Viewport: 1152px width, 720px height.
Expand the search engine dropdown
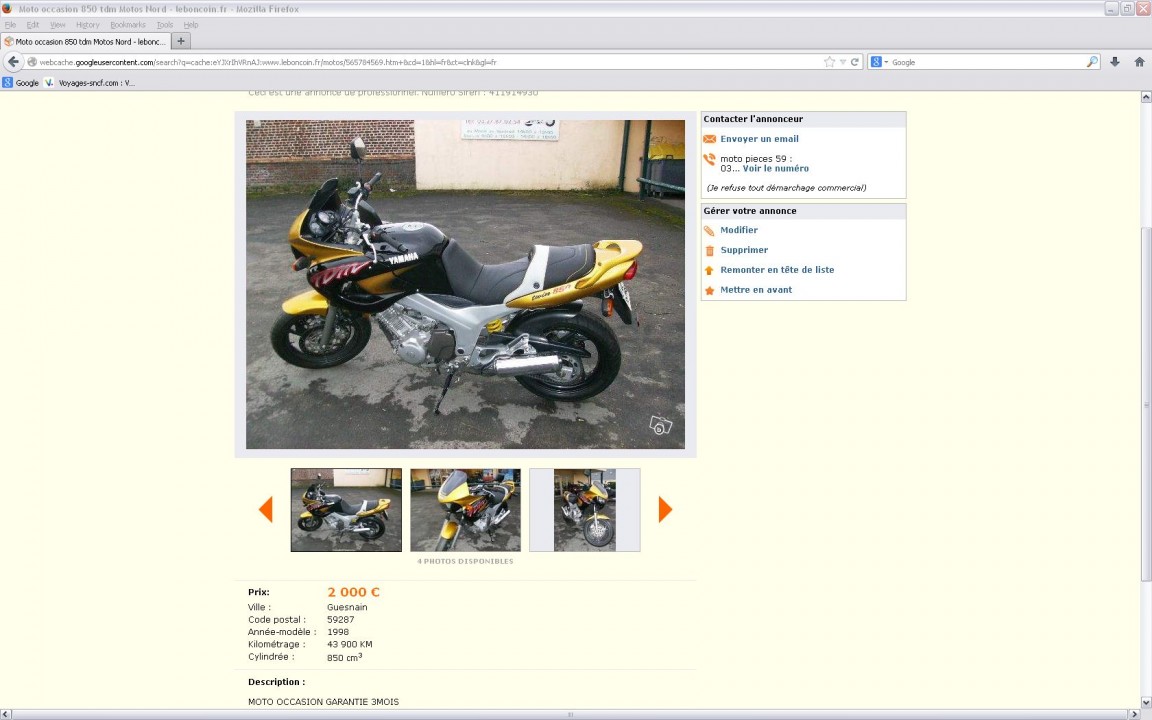pyautogui.click(x=879, y=62)
